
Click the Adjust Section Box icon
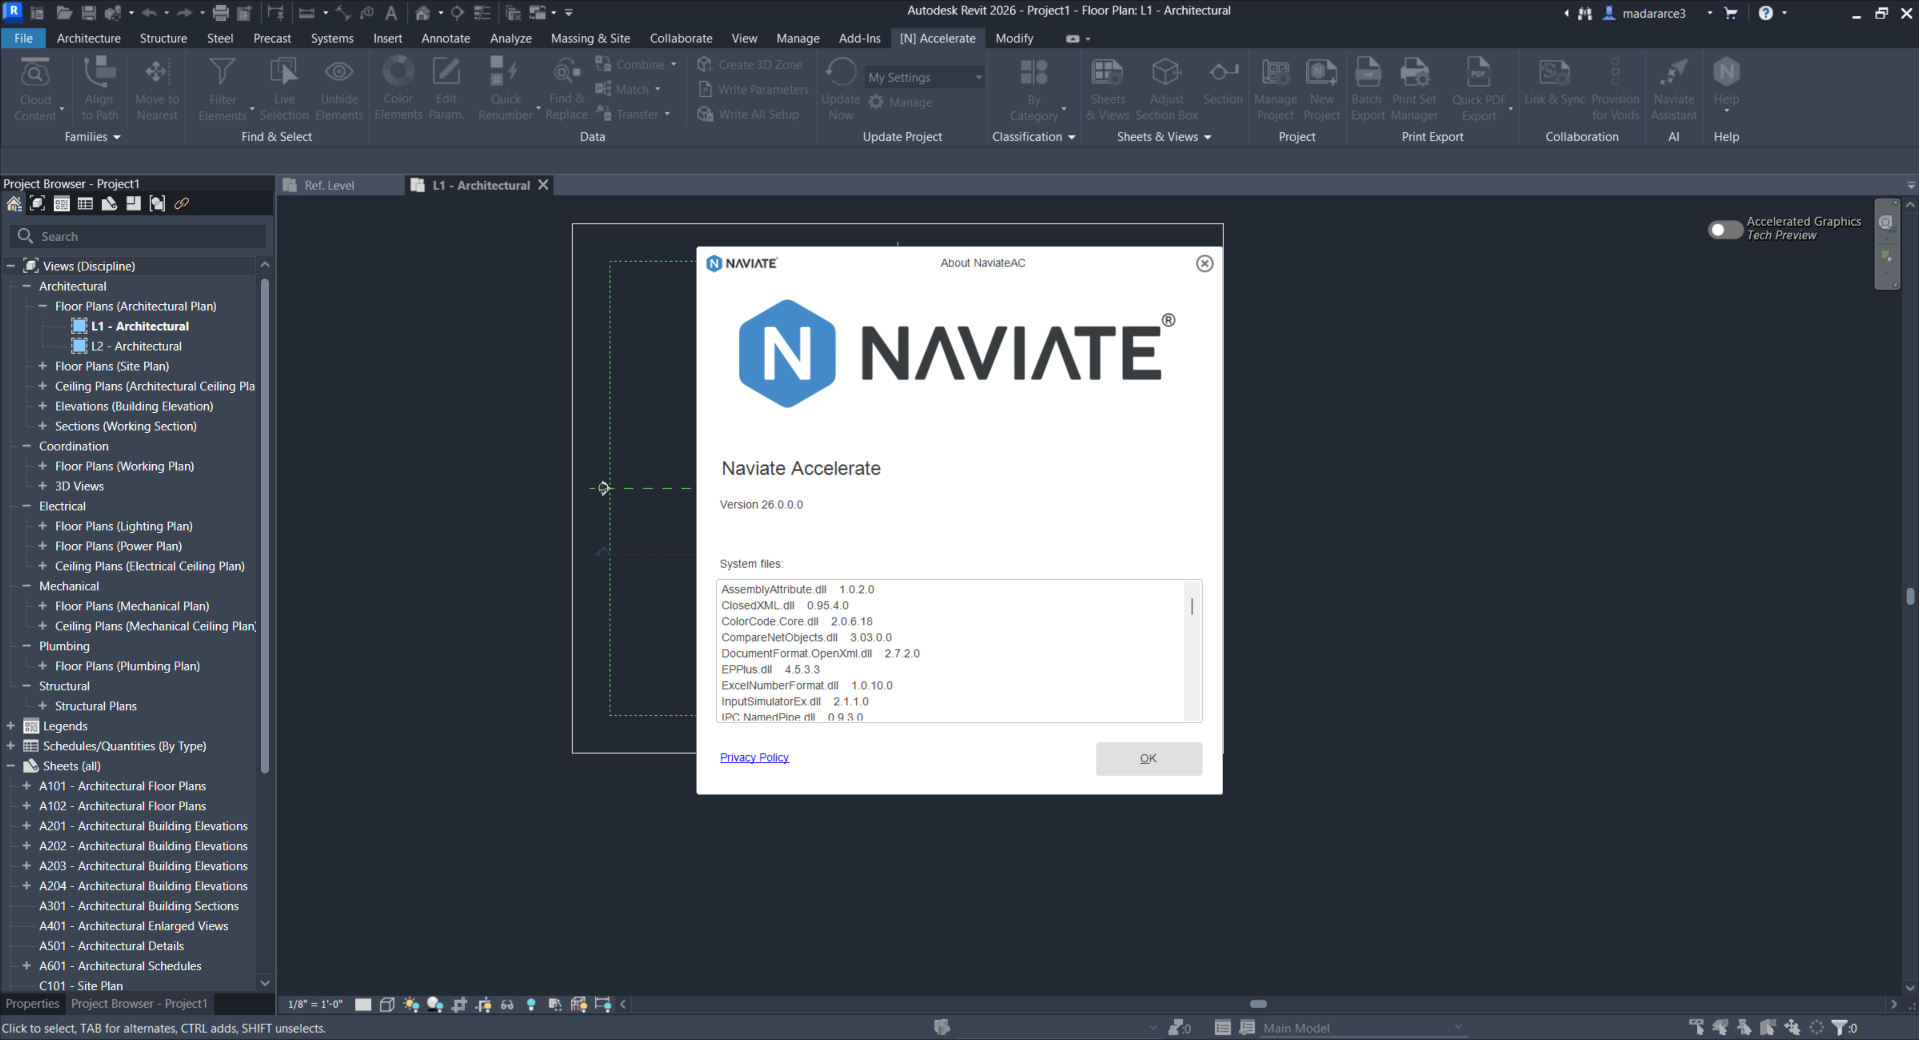click(1166, 73)
